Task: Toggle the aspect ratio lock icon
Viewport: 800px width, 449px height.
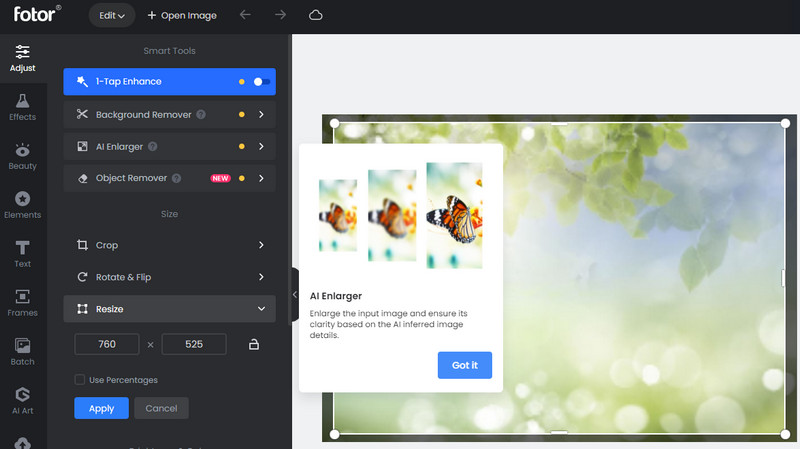Action: point(254,345)
